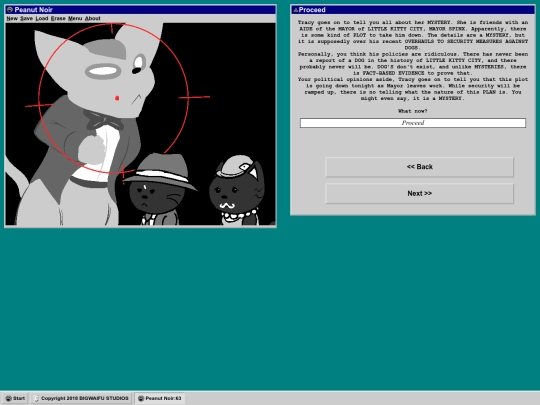Click the cat wearing pearl necklace
This screenshot has width=540, height=405.
237,190
